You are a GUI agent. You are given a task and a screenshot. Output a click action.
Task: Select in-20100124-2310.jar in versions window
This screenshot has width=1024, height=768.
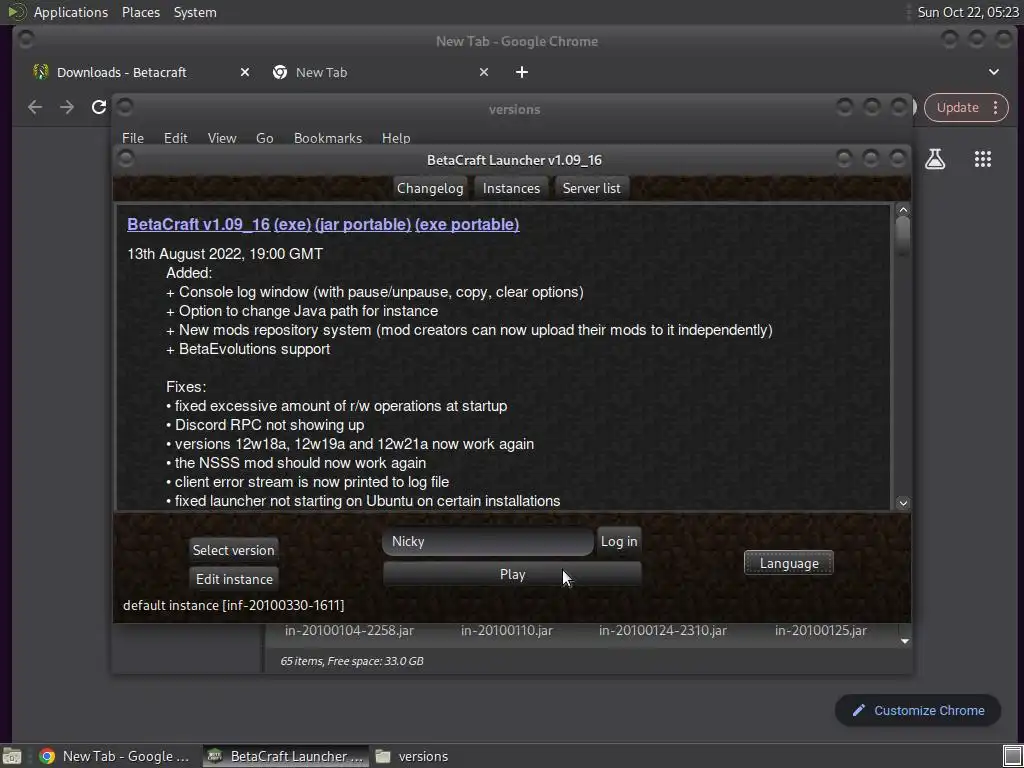(663, 630)
